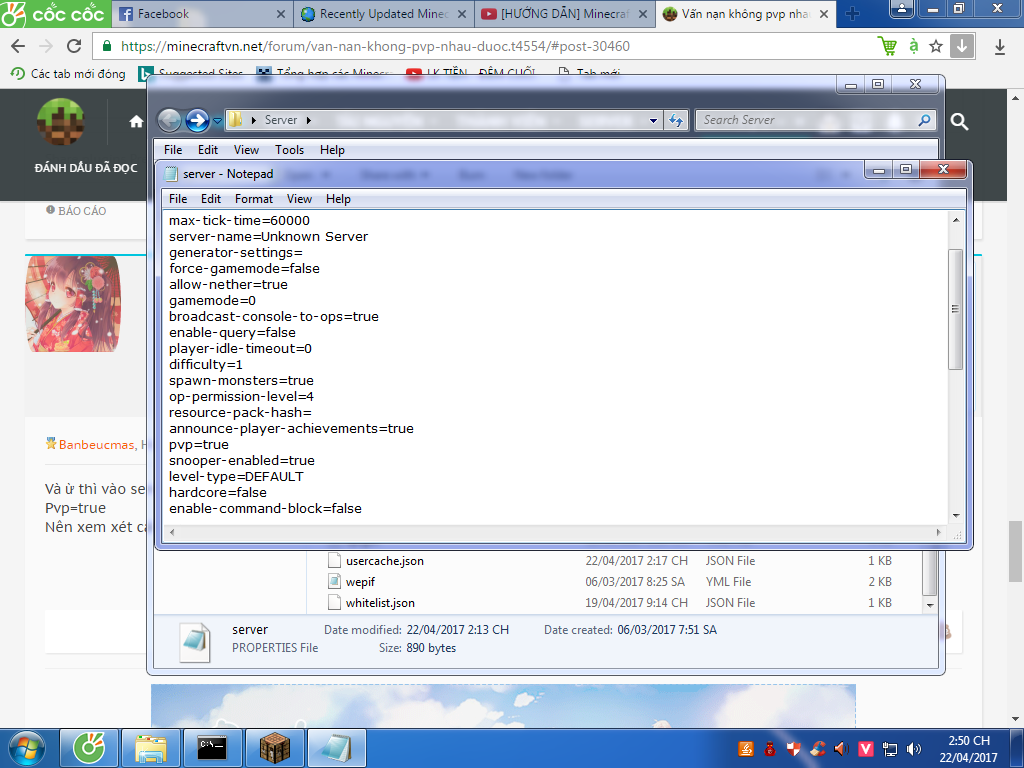The height and width of the screenshot is (768, 1024).
Task: Click ĐÁNH DẤU ĐÃ ĐỌC link
Action: click(86, 168)
